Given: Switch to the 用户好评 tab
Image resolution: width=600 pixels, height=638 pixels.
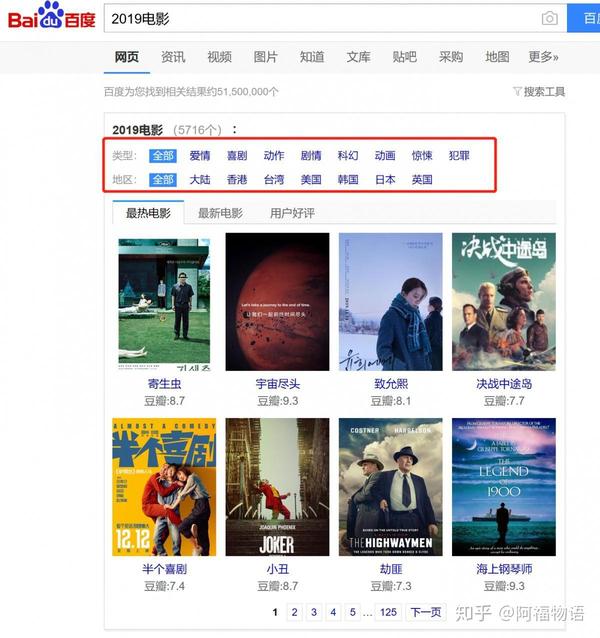Looking at the screenshot, I should [x=292, y=213].
